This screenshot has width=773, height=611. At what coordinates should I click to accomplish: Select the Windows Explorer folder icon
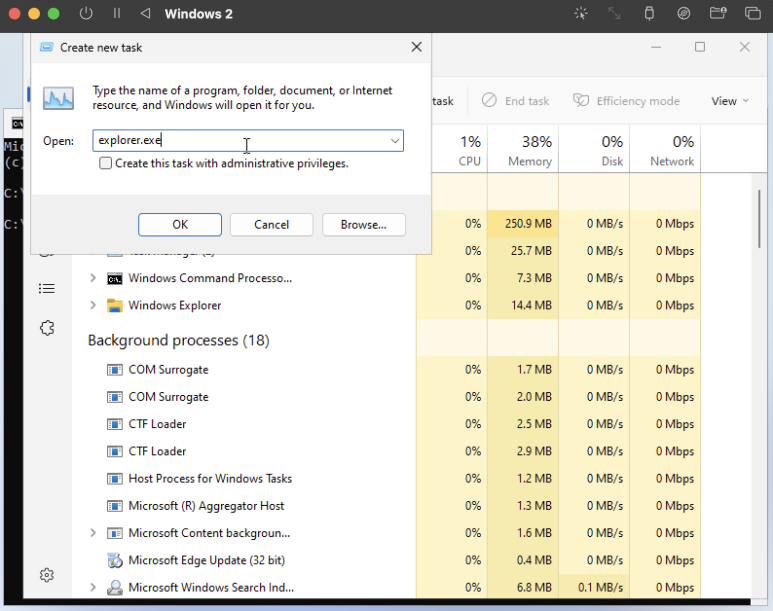click(114, 306)
